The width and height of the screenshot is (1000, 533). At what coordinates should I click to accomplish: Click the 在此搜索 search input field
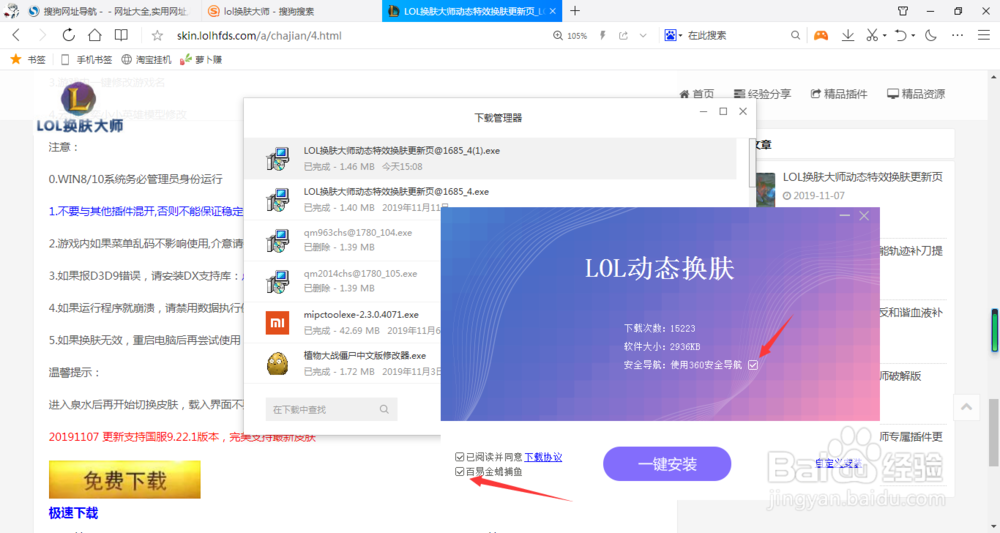coord(733,36)
